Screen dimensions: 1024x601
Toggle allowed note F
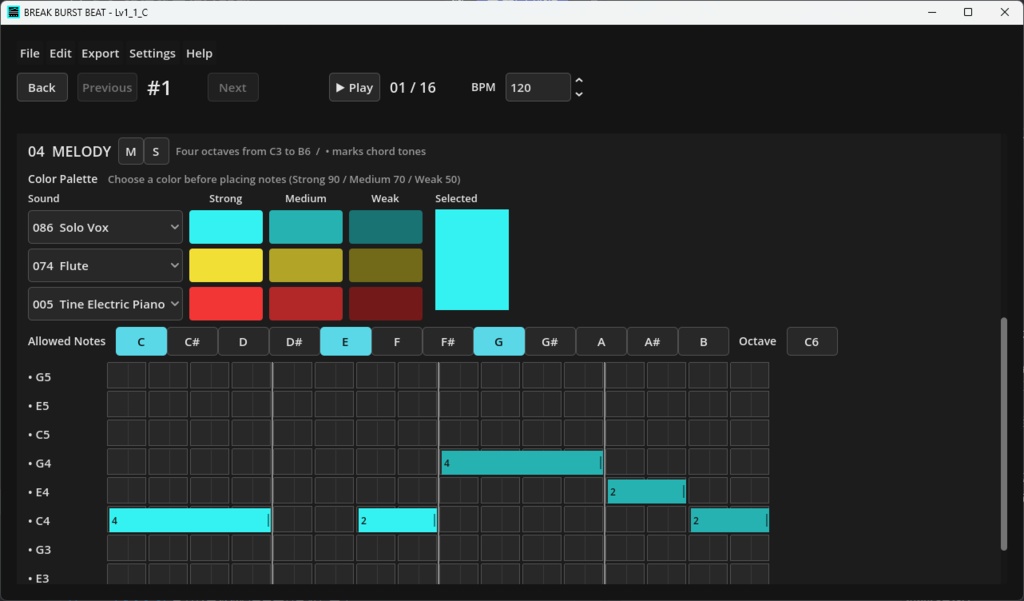click(396, 342)
